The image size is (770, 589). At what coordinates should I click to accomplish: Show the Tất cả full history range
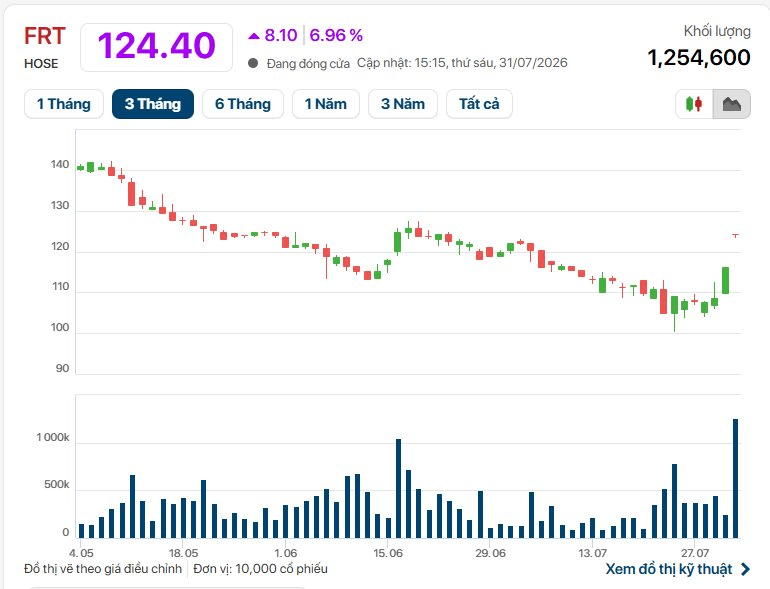click(479, 104)
